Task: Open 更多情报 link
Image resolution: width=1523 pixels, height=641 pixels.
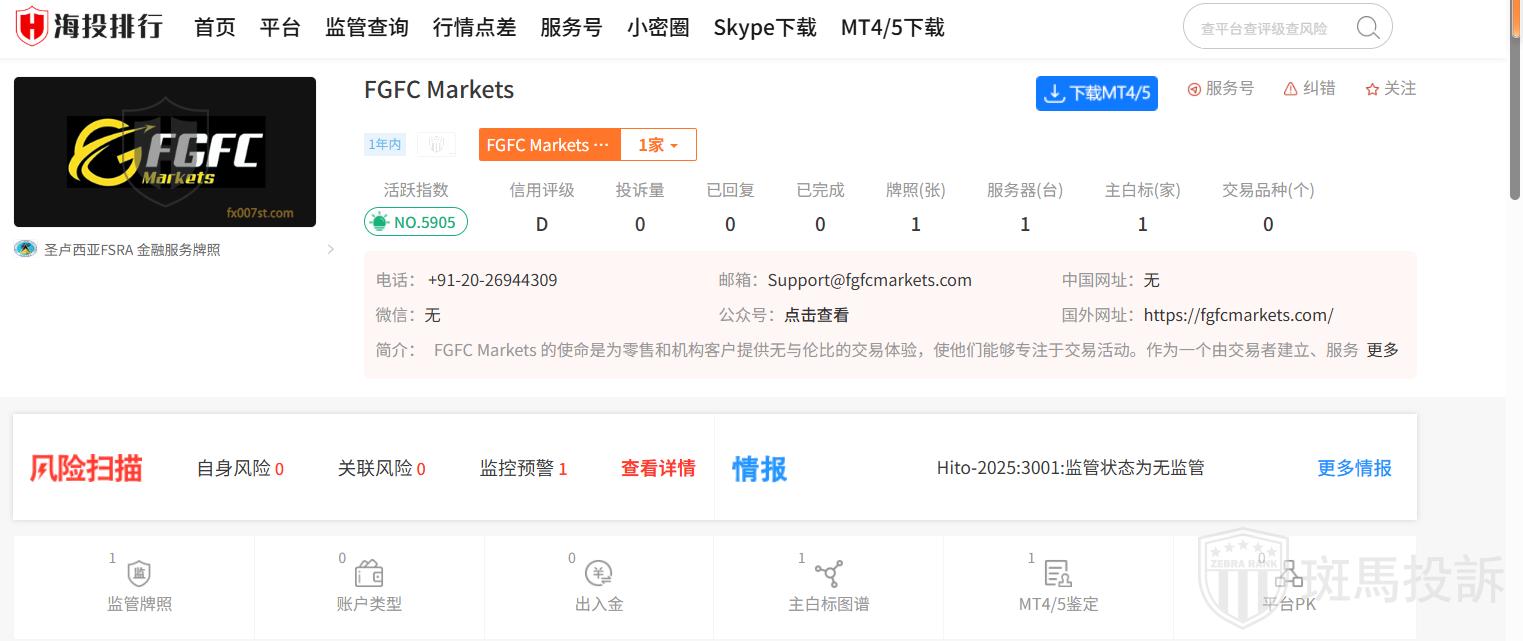Action: click(1354, 468)
